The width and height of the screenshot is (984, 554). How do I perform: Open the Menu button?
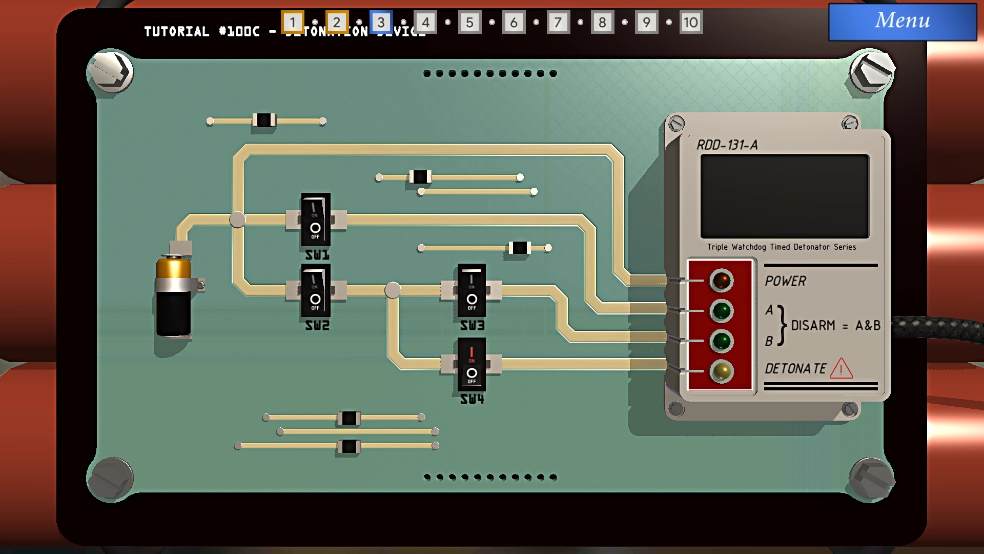[902, 21]
